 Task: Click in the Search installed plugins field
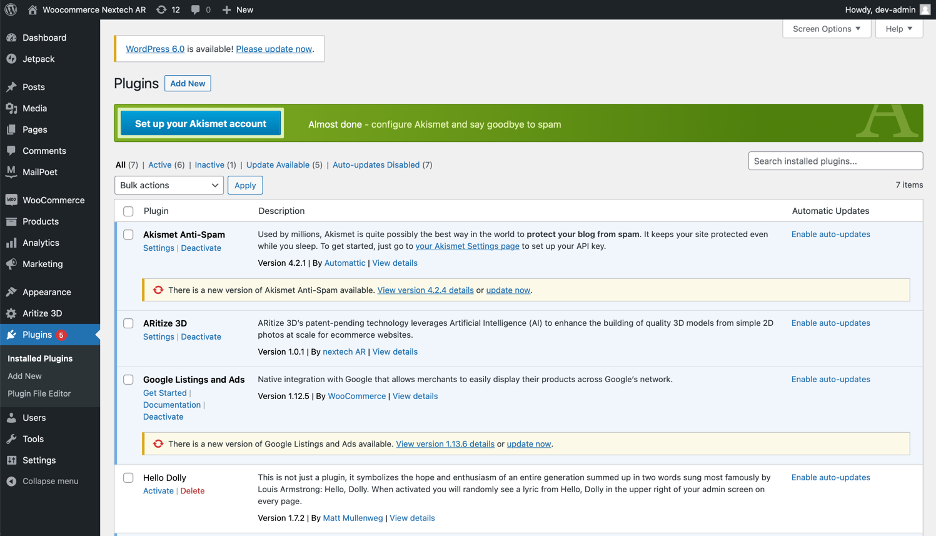tap(835, 161)
